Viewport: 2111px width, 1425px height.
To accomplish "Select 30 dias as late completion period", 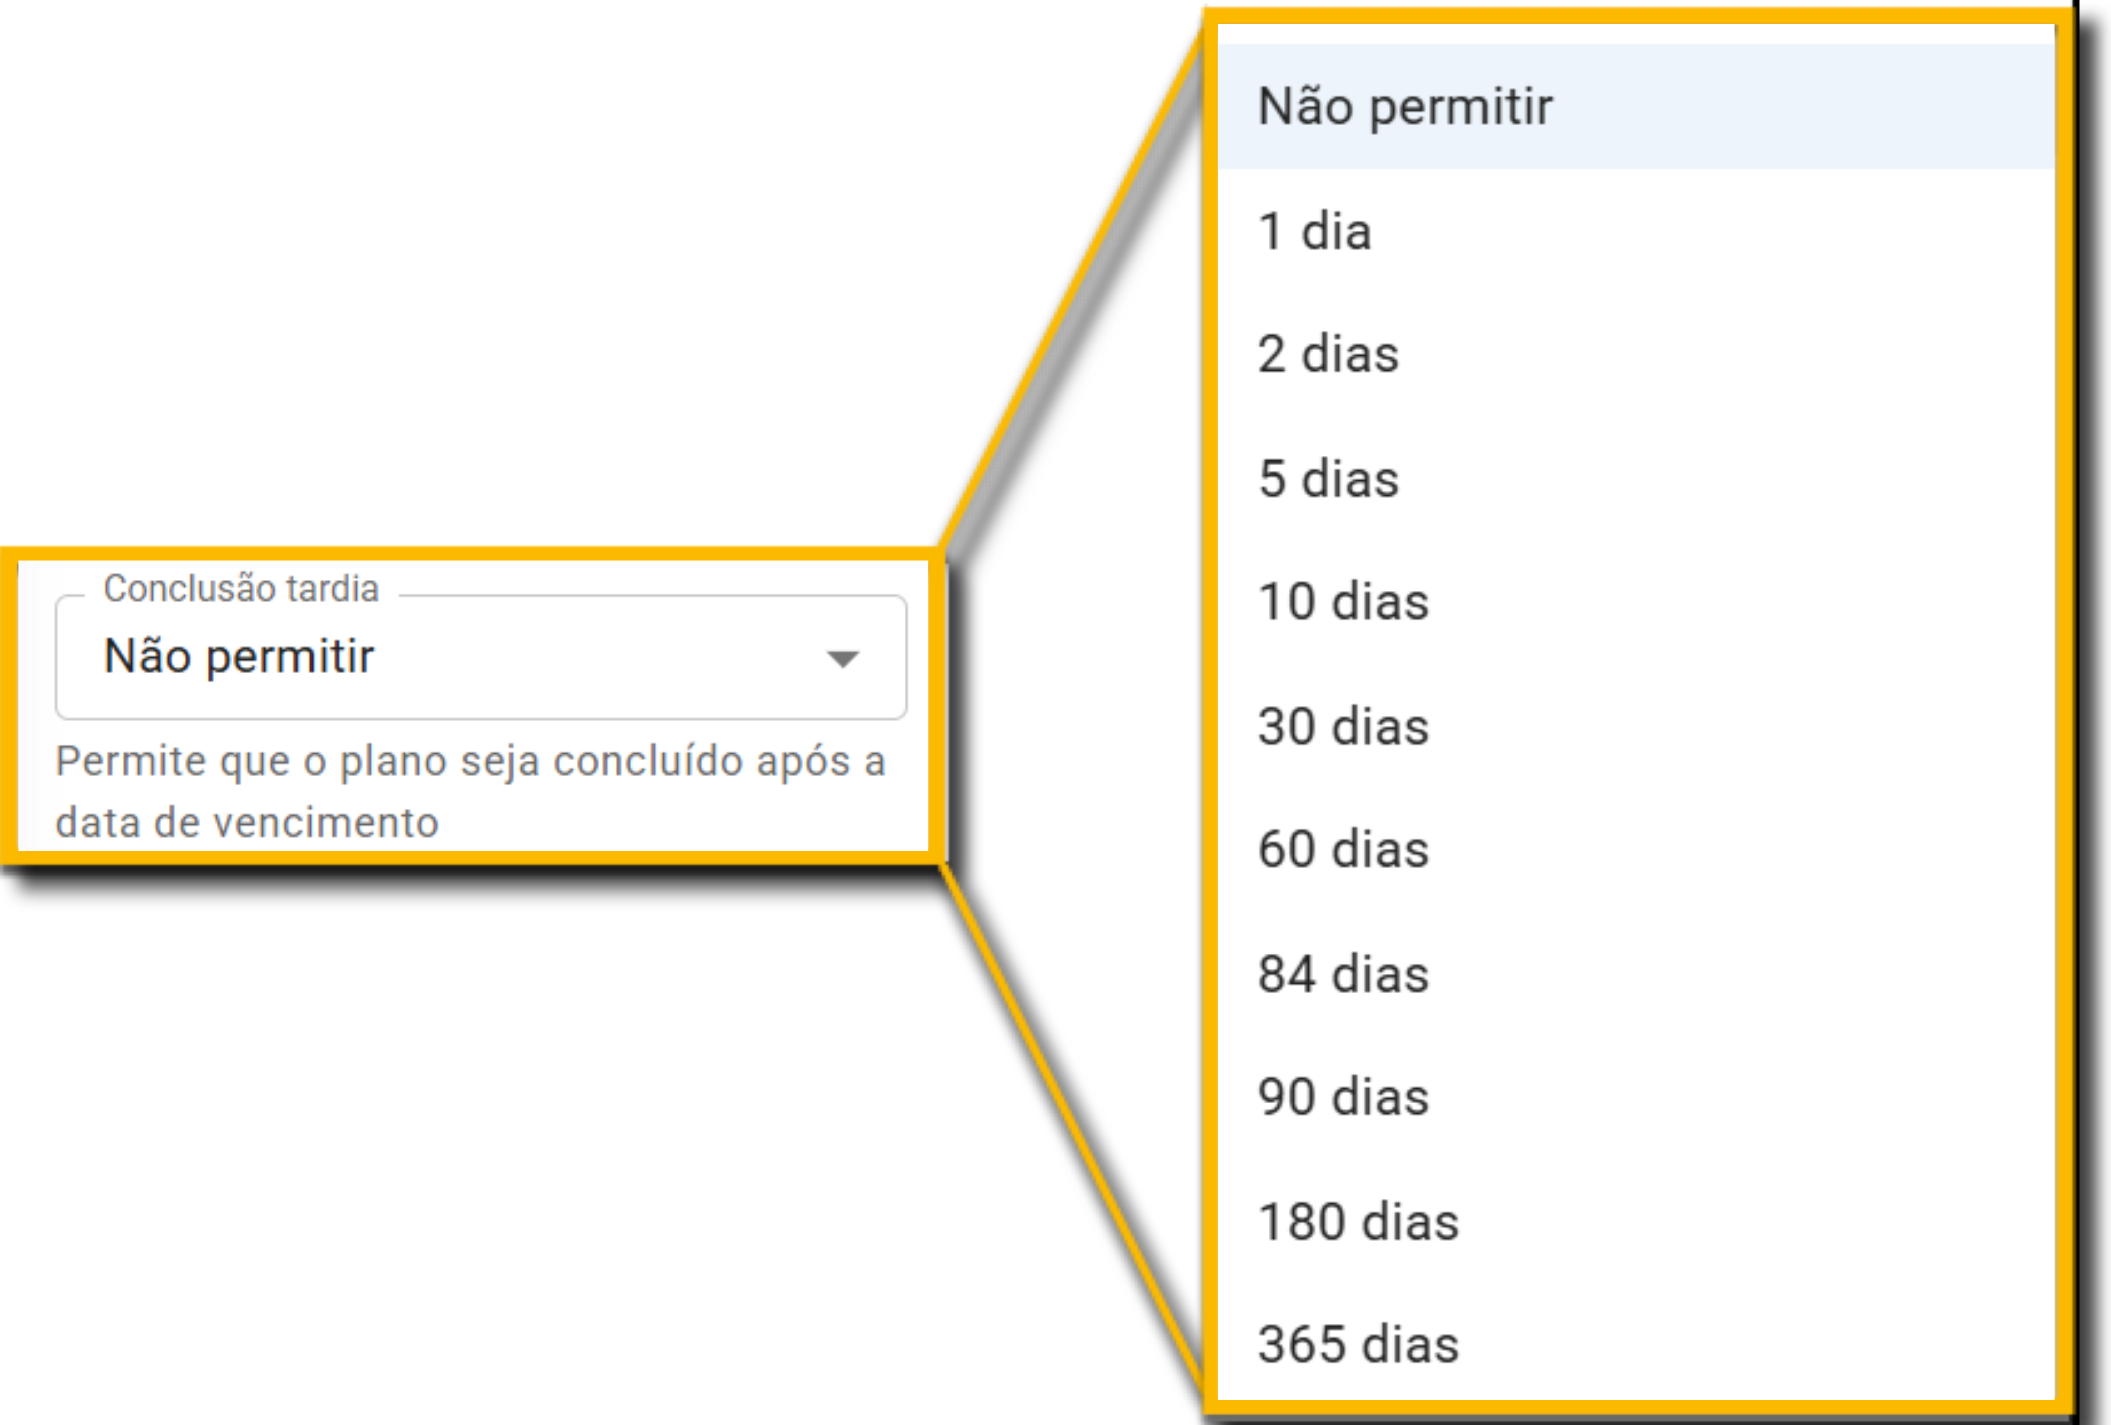I will 1343,728.
